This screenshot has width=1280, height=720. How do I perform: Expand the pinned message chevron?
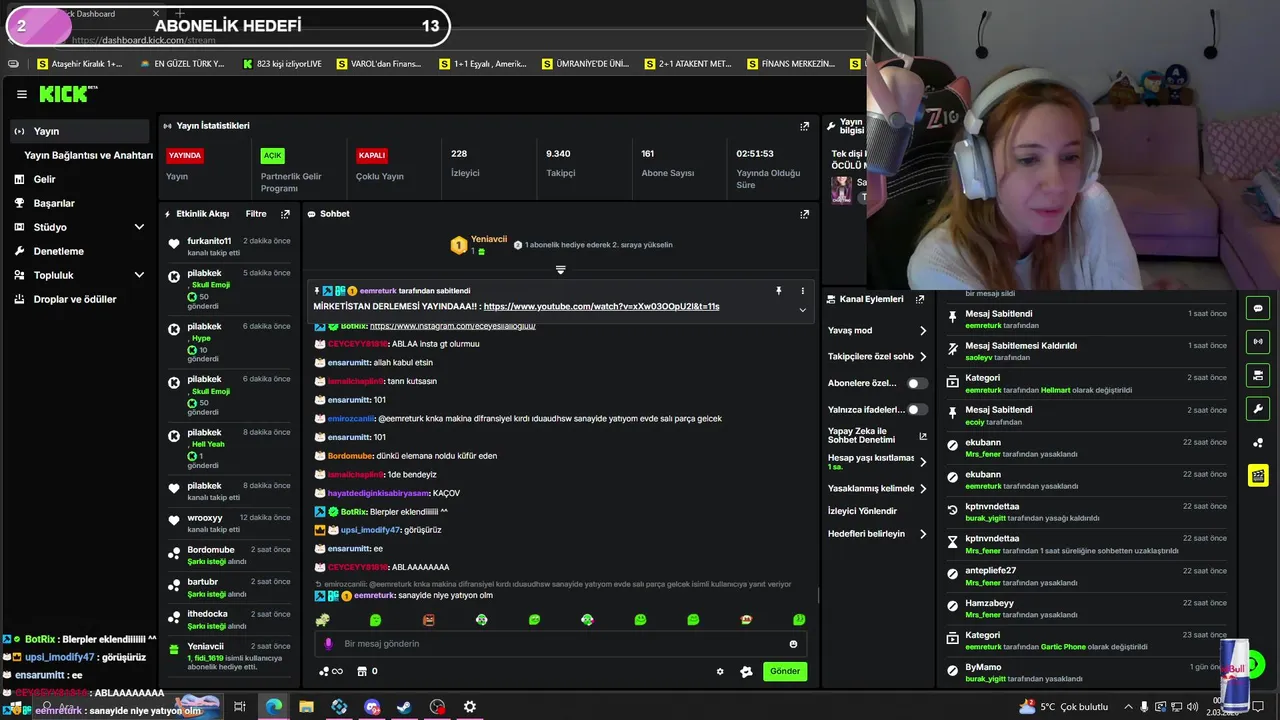tap(802, 309)
